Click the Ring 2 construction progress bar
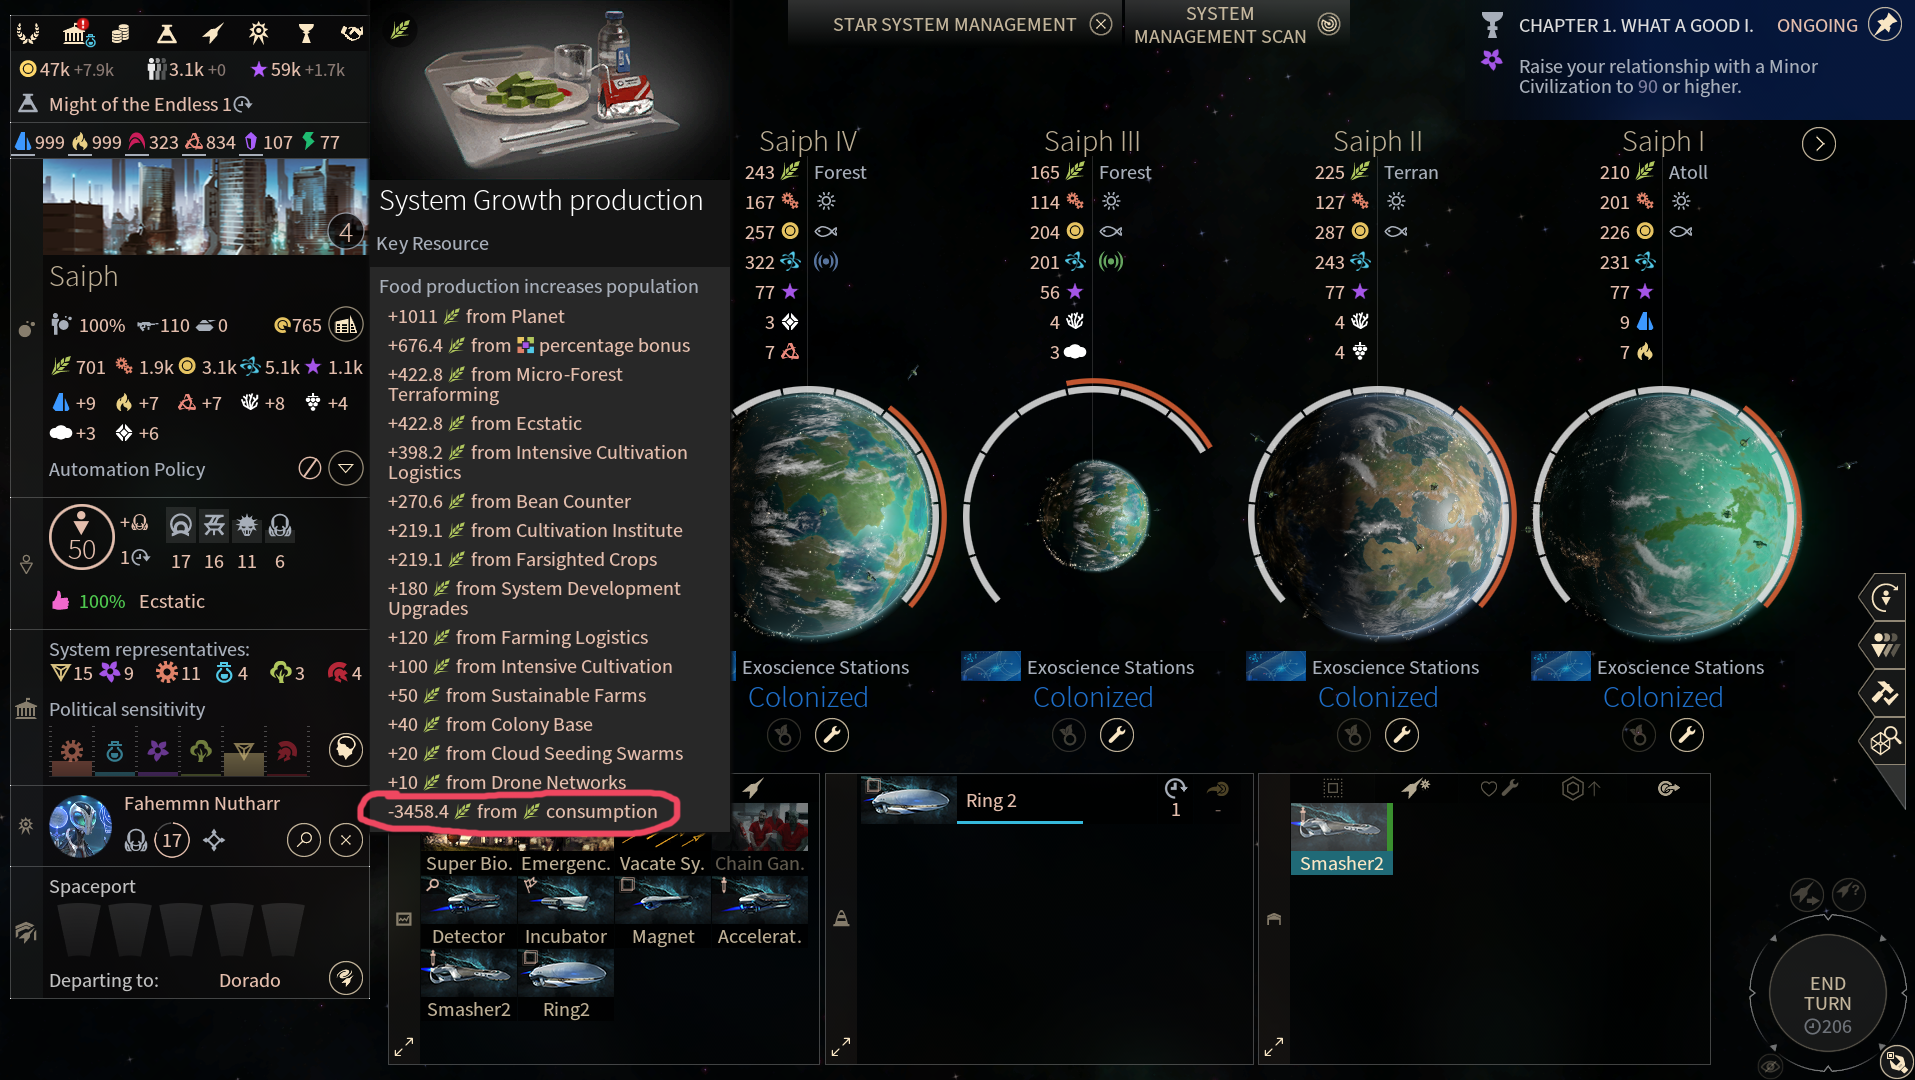This screenshot has height=1080, width=1915. click(x=1020, y=822)
